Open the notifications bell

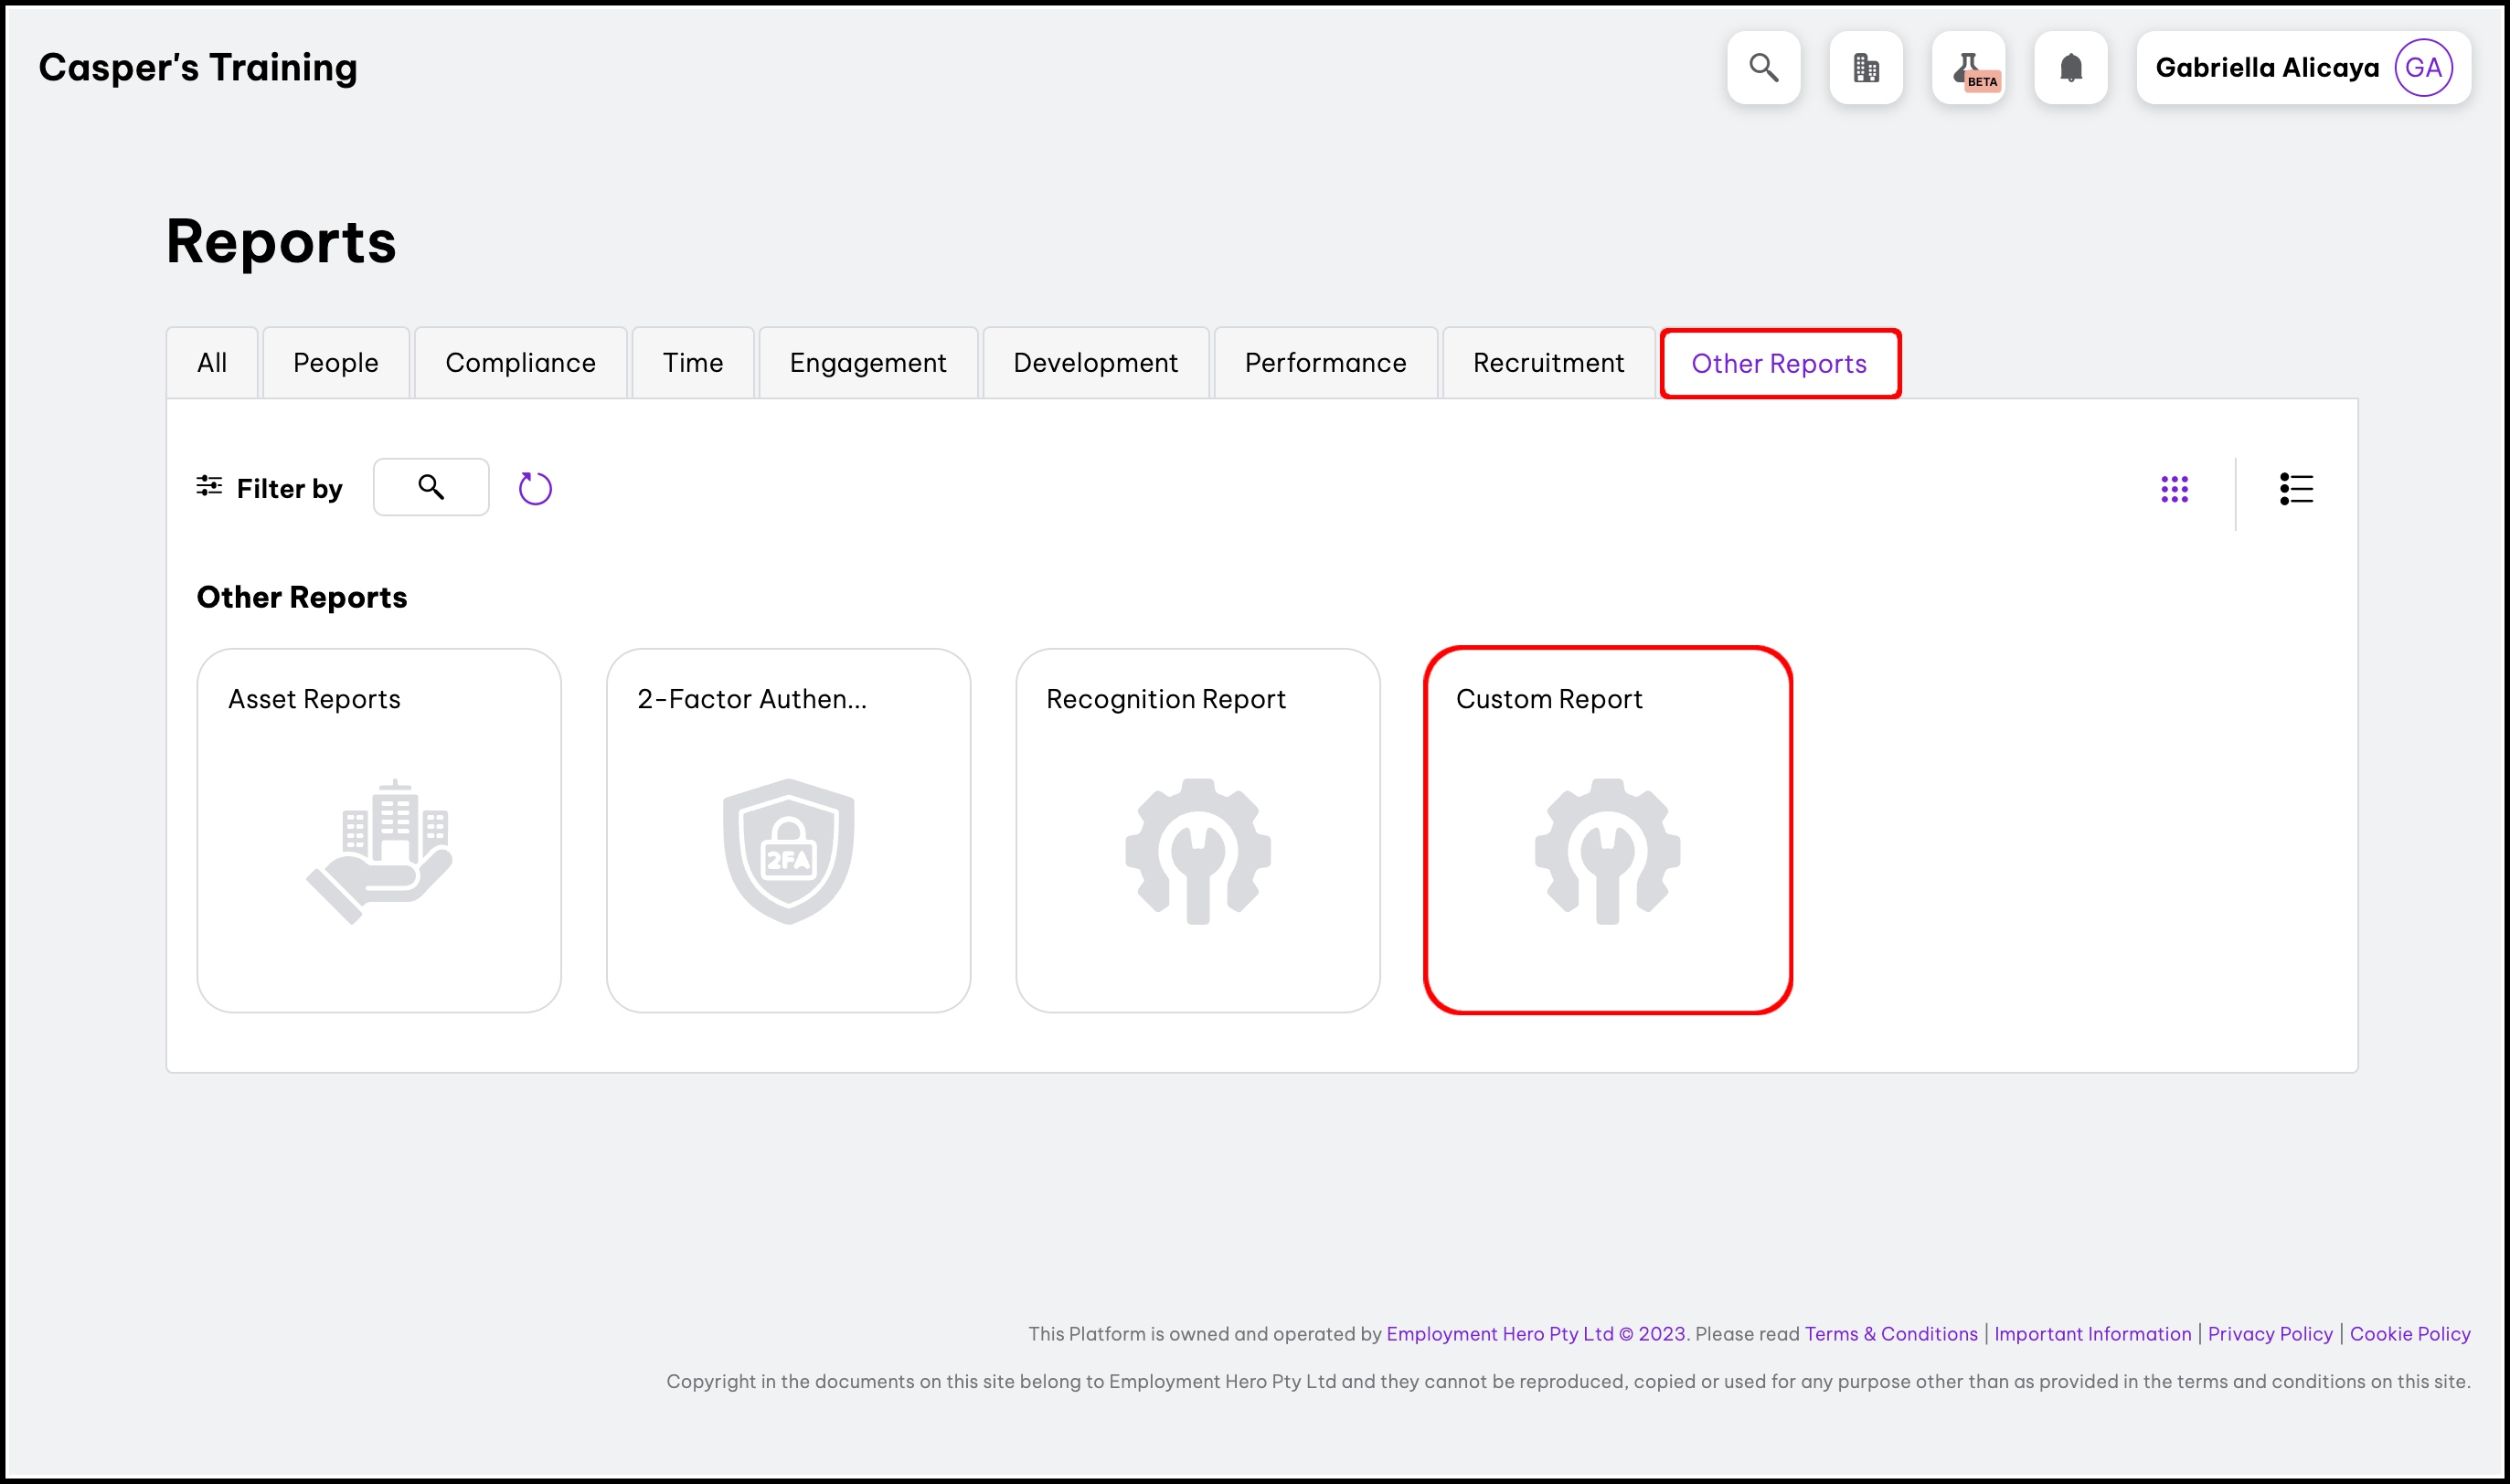click(x=2071, y=68)
